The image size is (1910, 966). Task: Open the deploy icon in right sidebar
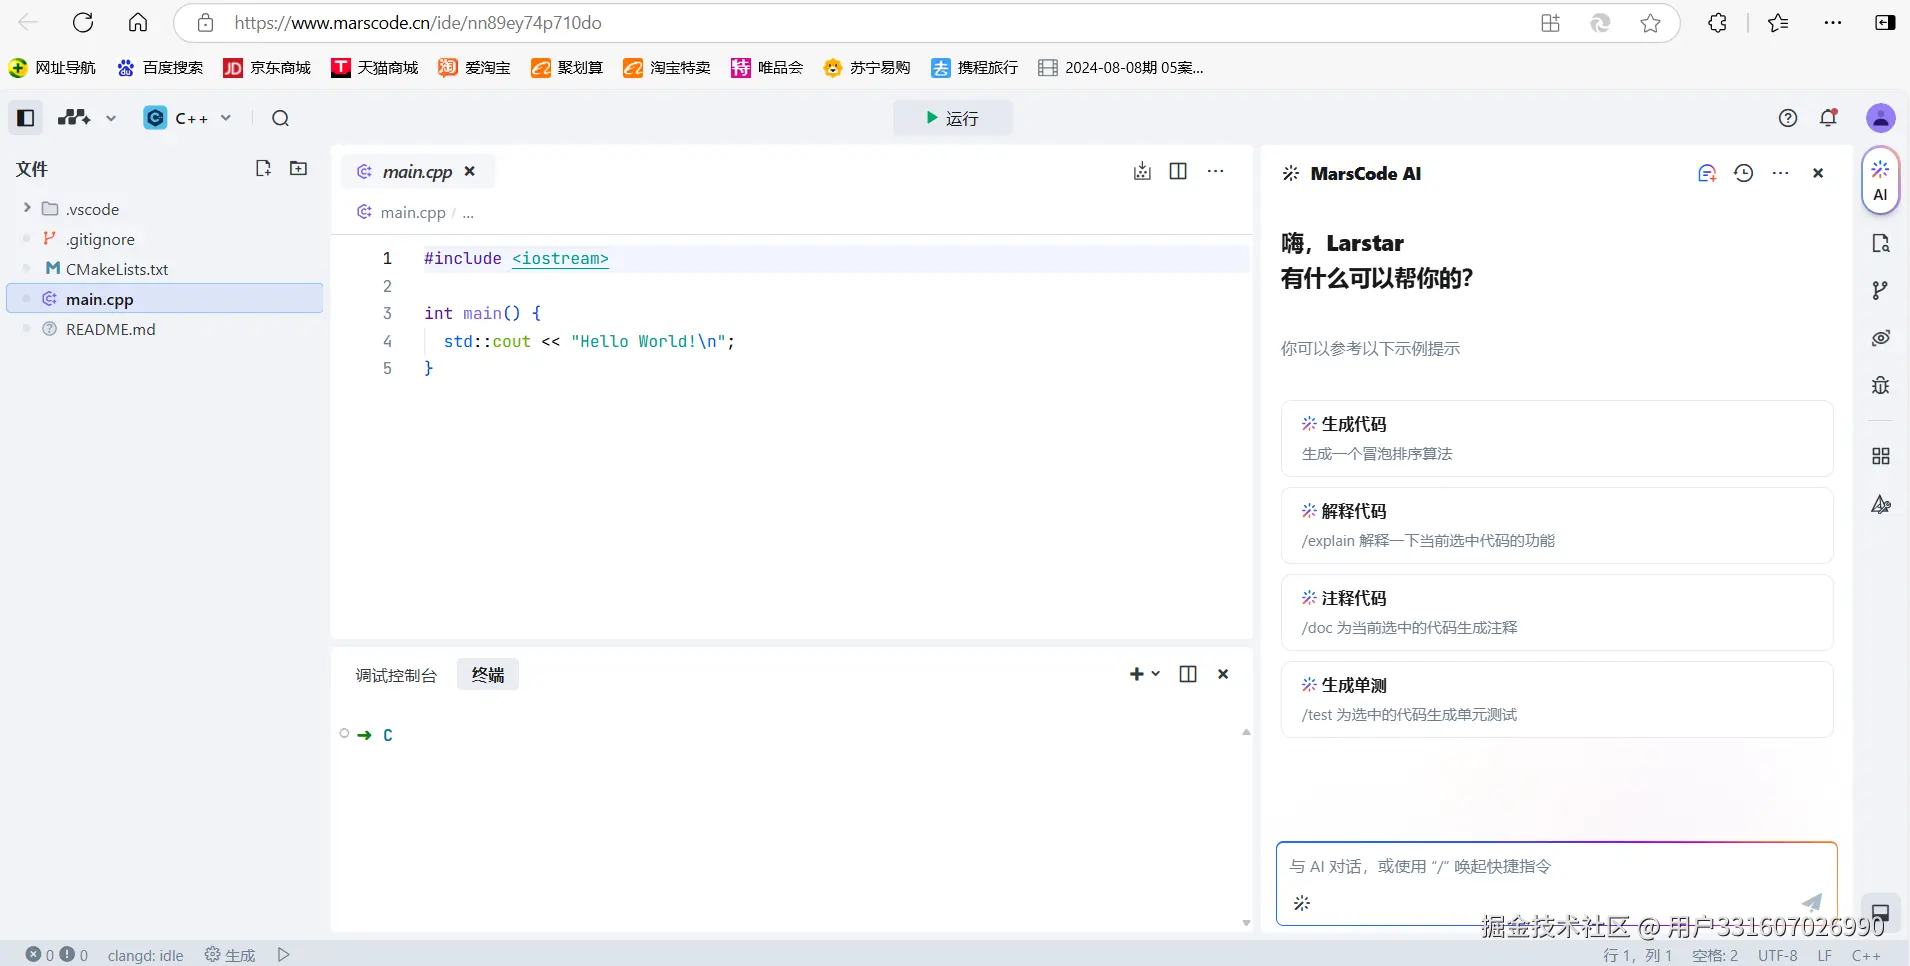(x=1881, y=504)
